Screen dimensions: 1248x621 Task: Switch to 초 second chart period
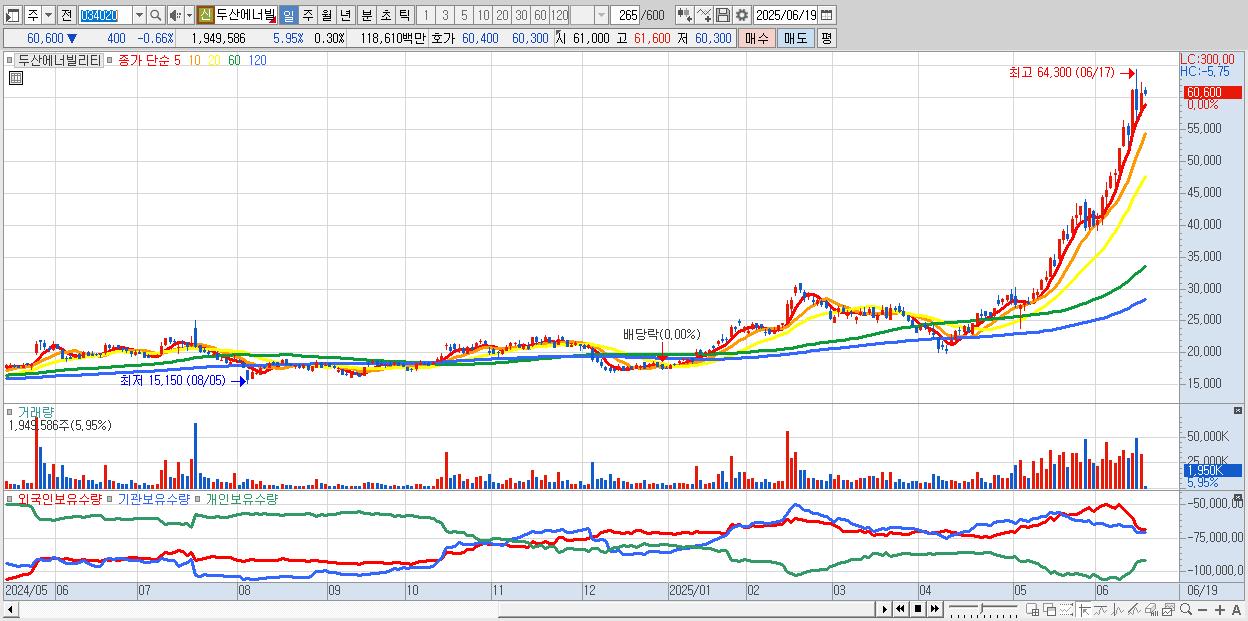(x=385, y=15)
